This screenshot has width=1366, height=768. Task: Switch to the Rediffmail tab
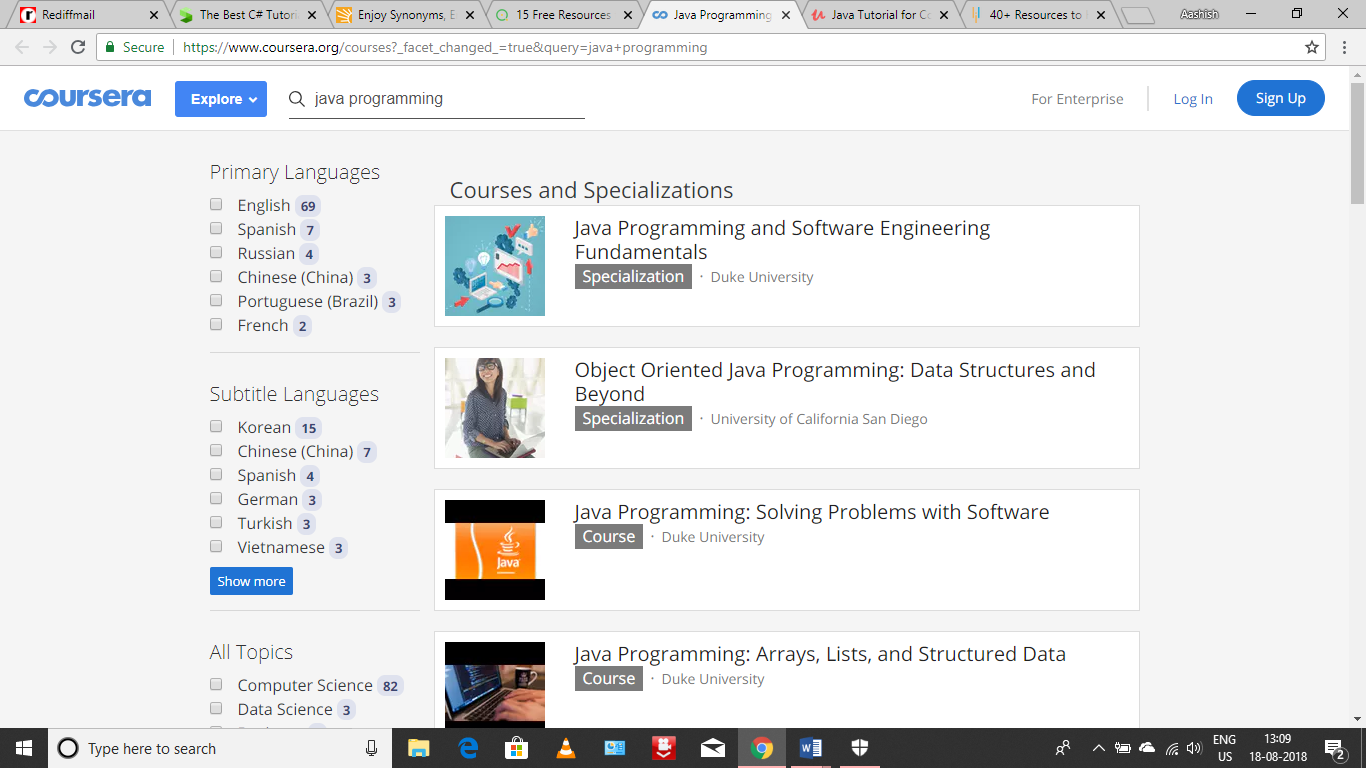tap(88, 15)
